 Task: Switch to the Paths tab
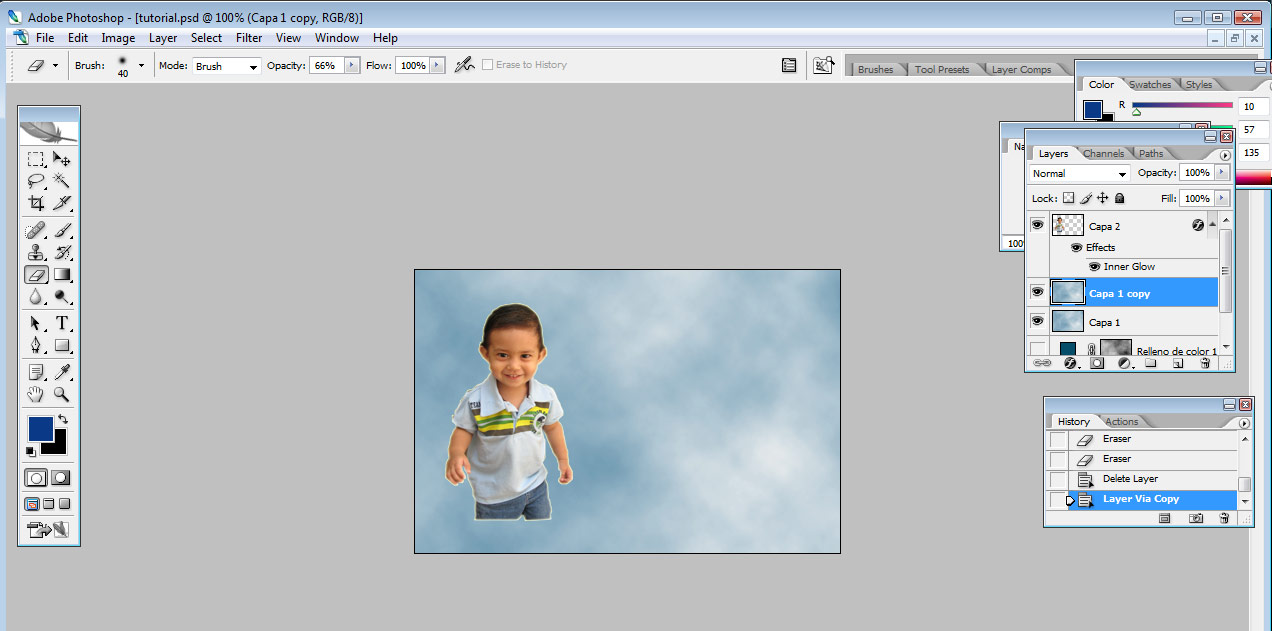[1151, 154]
